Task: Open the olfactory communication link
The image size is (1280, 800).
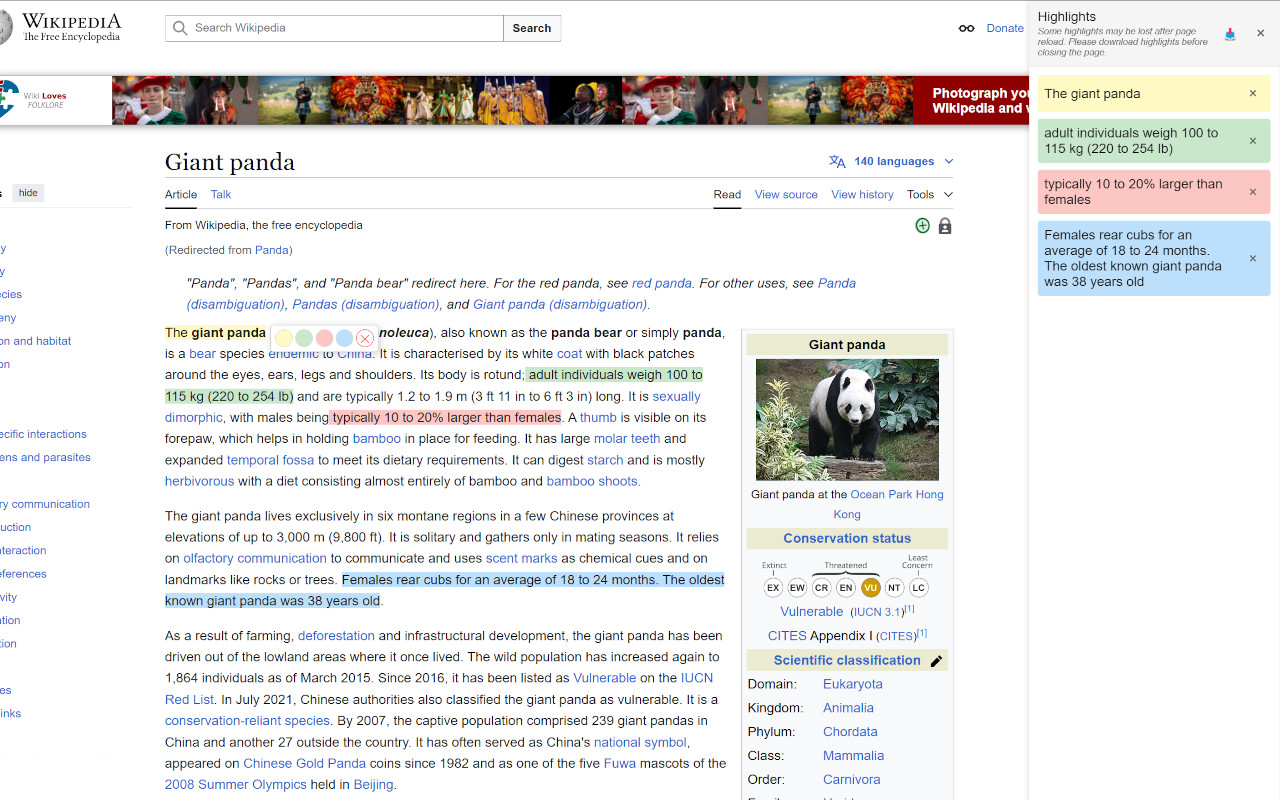Action: point(255,558)
